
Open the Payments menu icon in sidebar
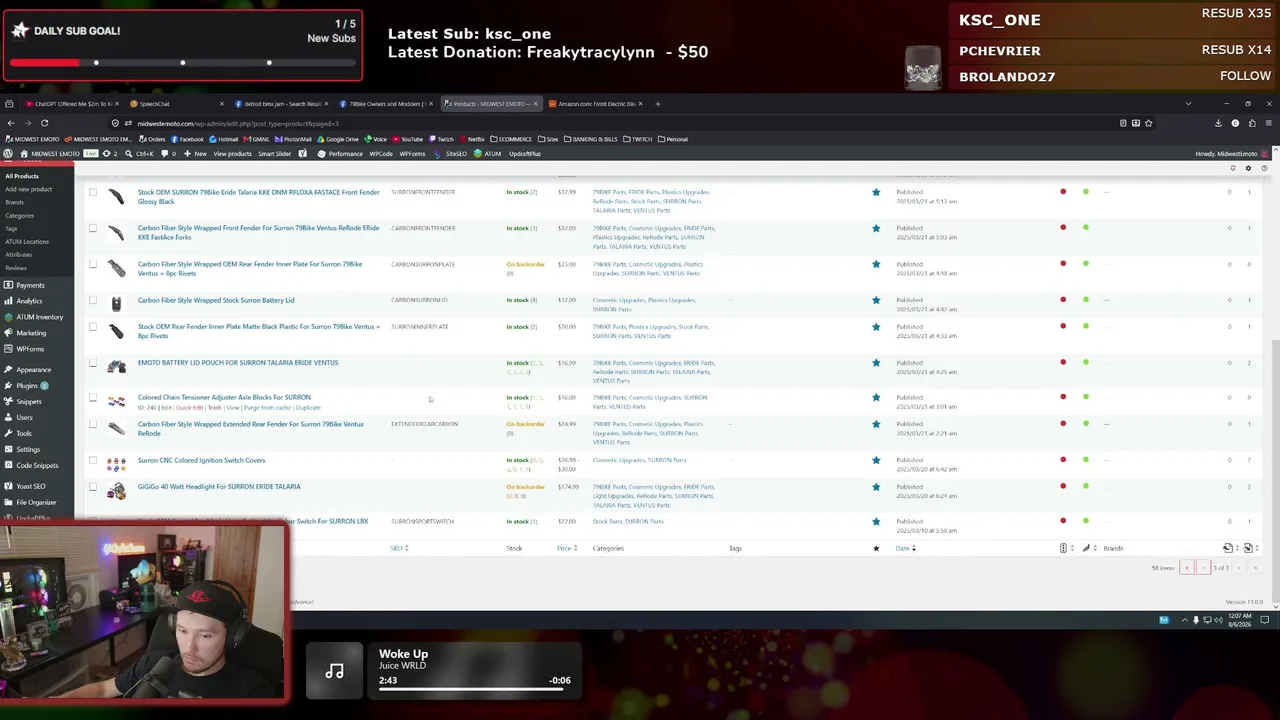(x=8, y=285)
